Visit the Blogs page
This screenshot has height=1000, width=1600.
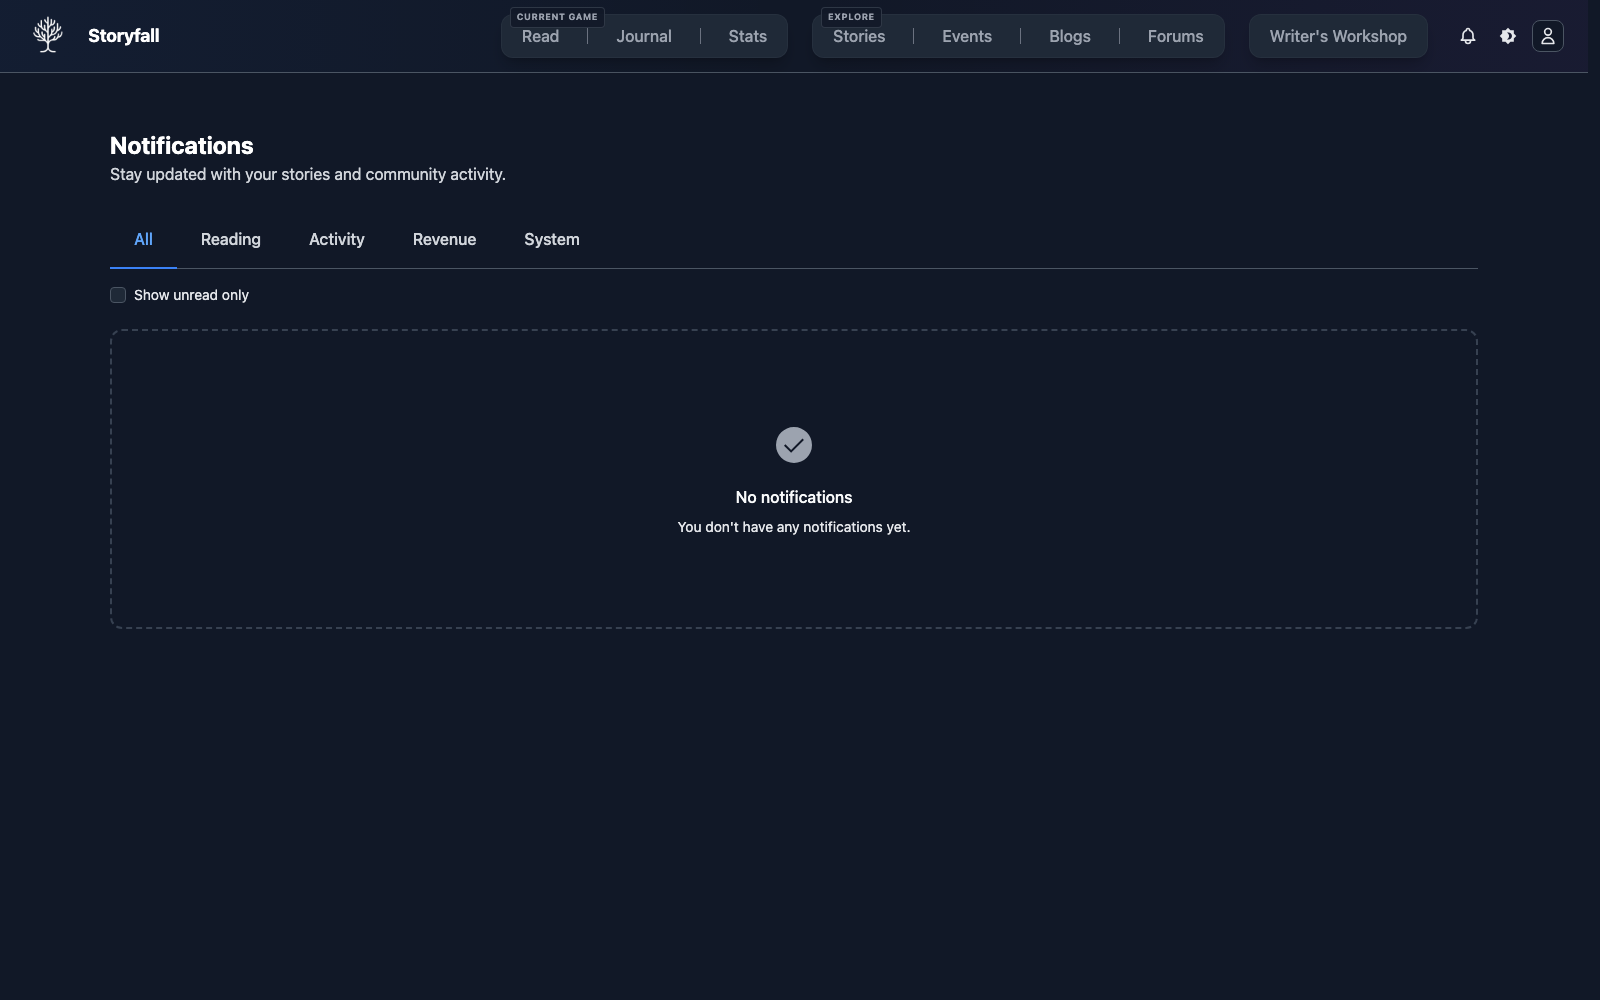[x=1069, y=36]
